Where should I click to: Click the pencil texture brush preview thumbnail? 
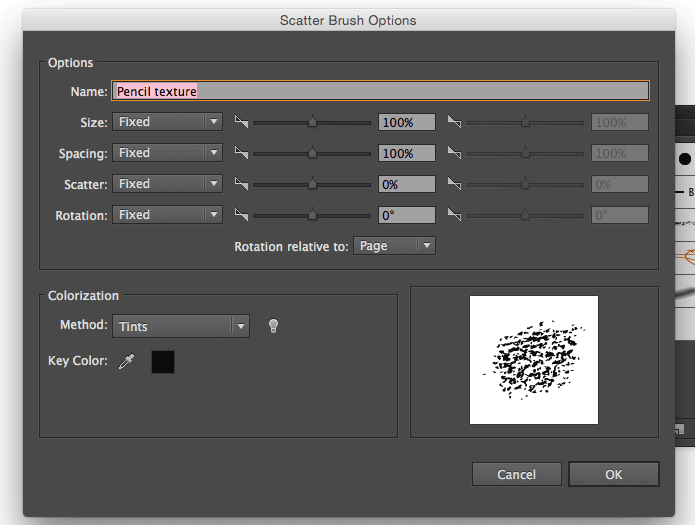pyautogui.click(x=534, y=360)
